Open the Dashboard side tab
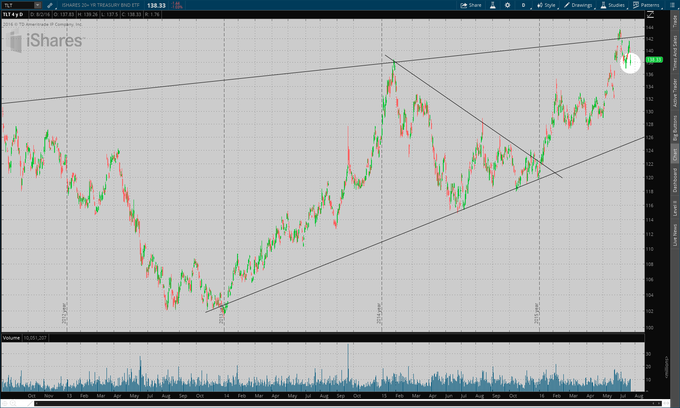 pos(675,181)
